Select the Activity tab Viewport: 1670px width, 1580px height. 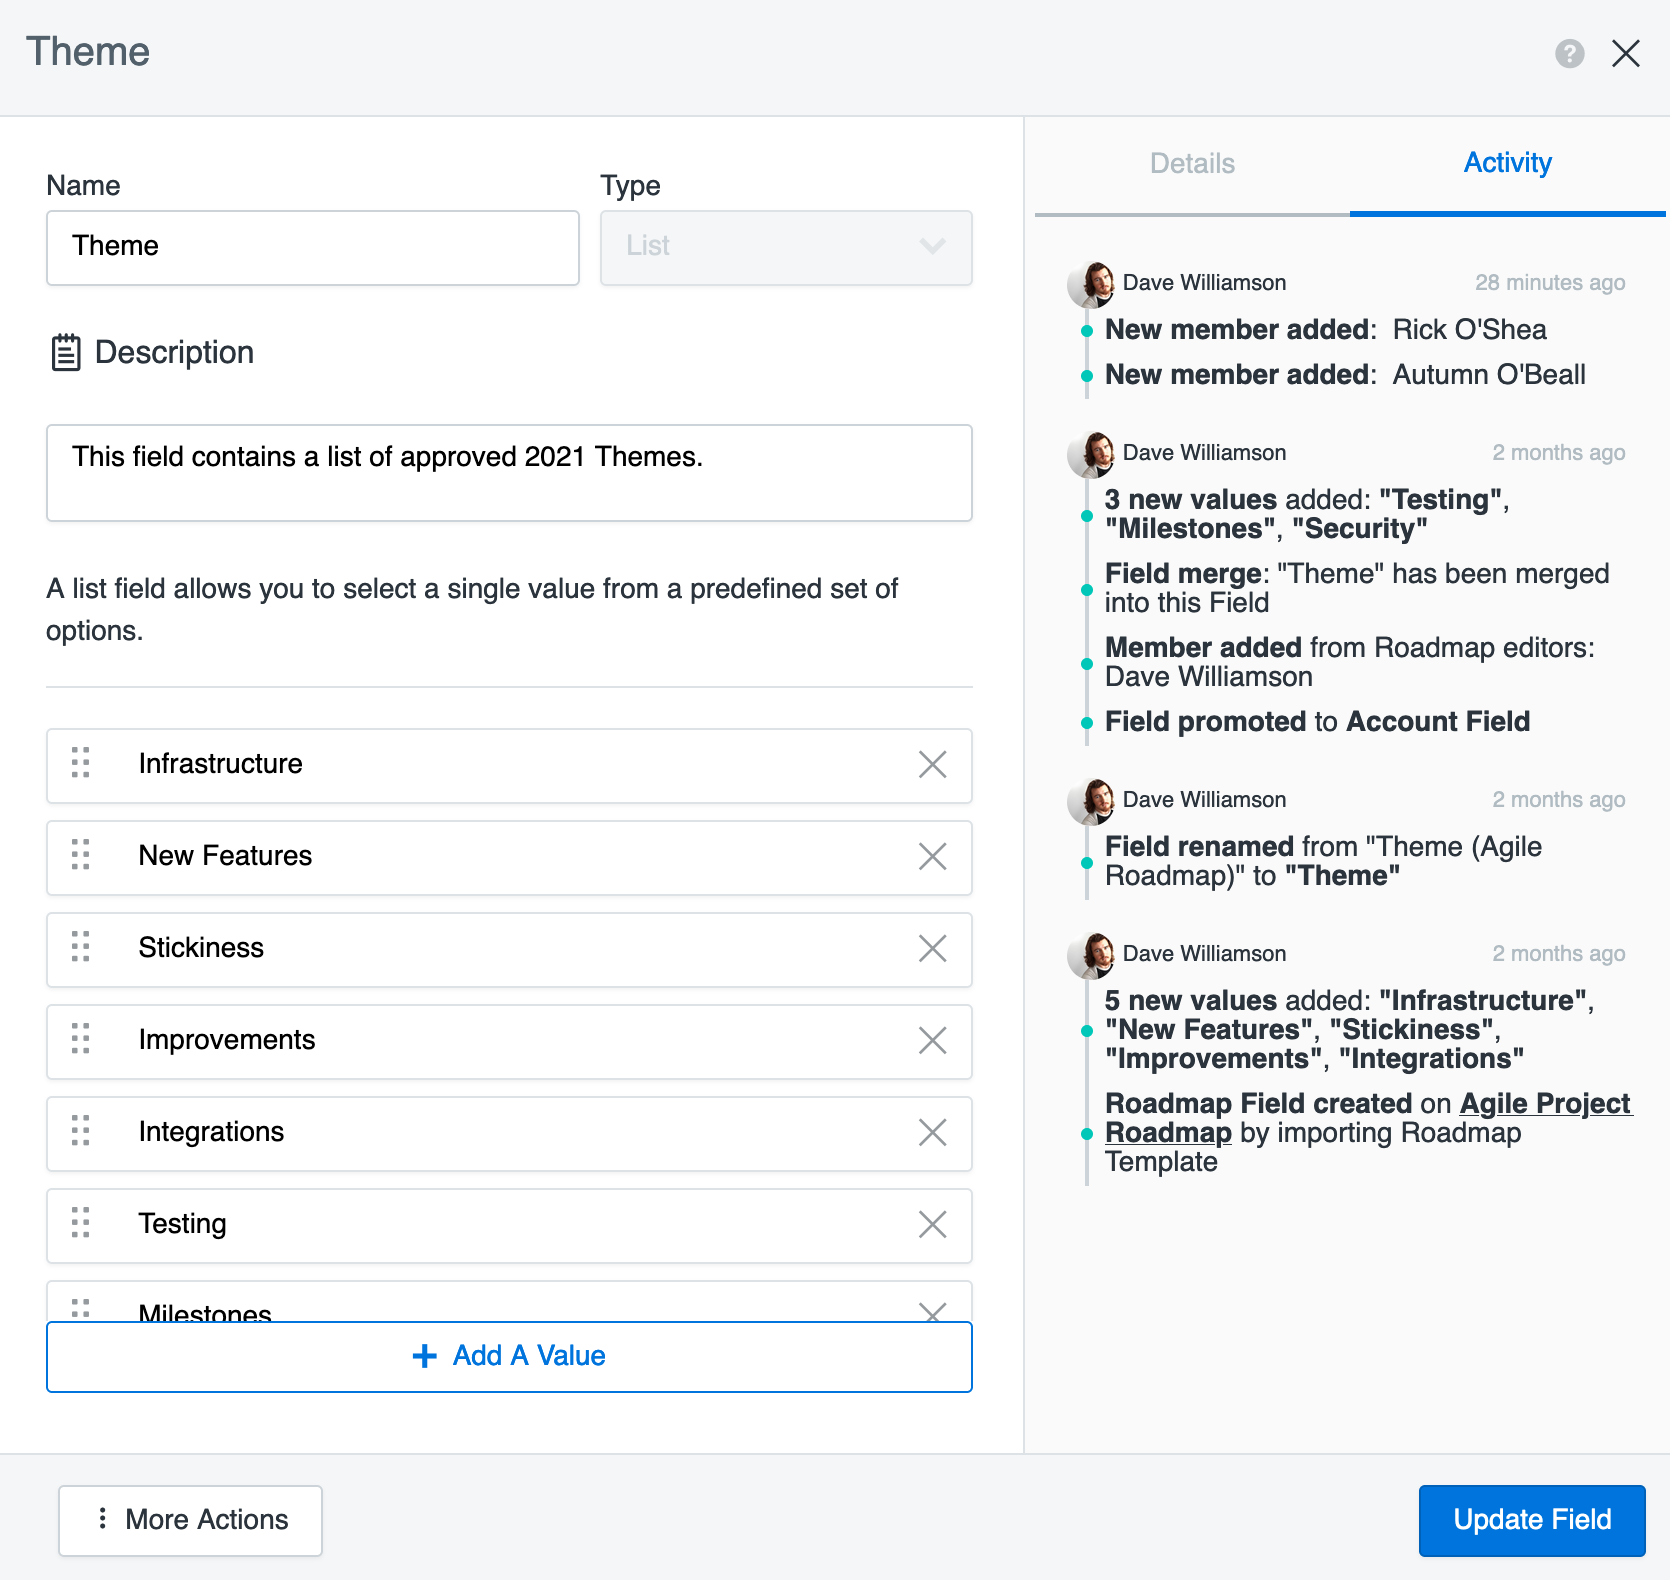(x=1507, y=164)
